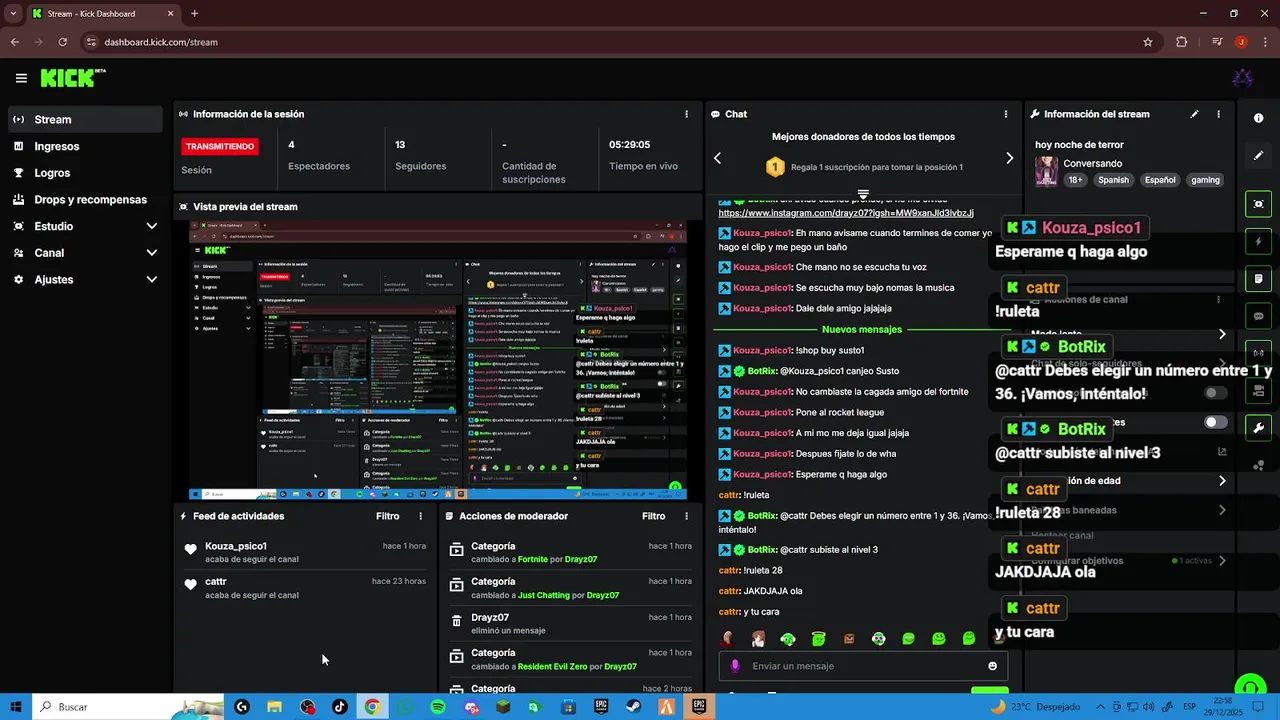The height and width of the screenshot is (720, 1280).
Task: Collapse the top donors banner handle
Action: 863,194
